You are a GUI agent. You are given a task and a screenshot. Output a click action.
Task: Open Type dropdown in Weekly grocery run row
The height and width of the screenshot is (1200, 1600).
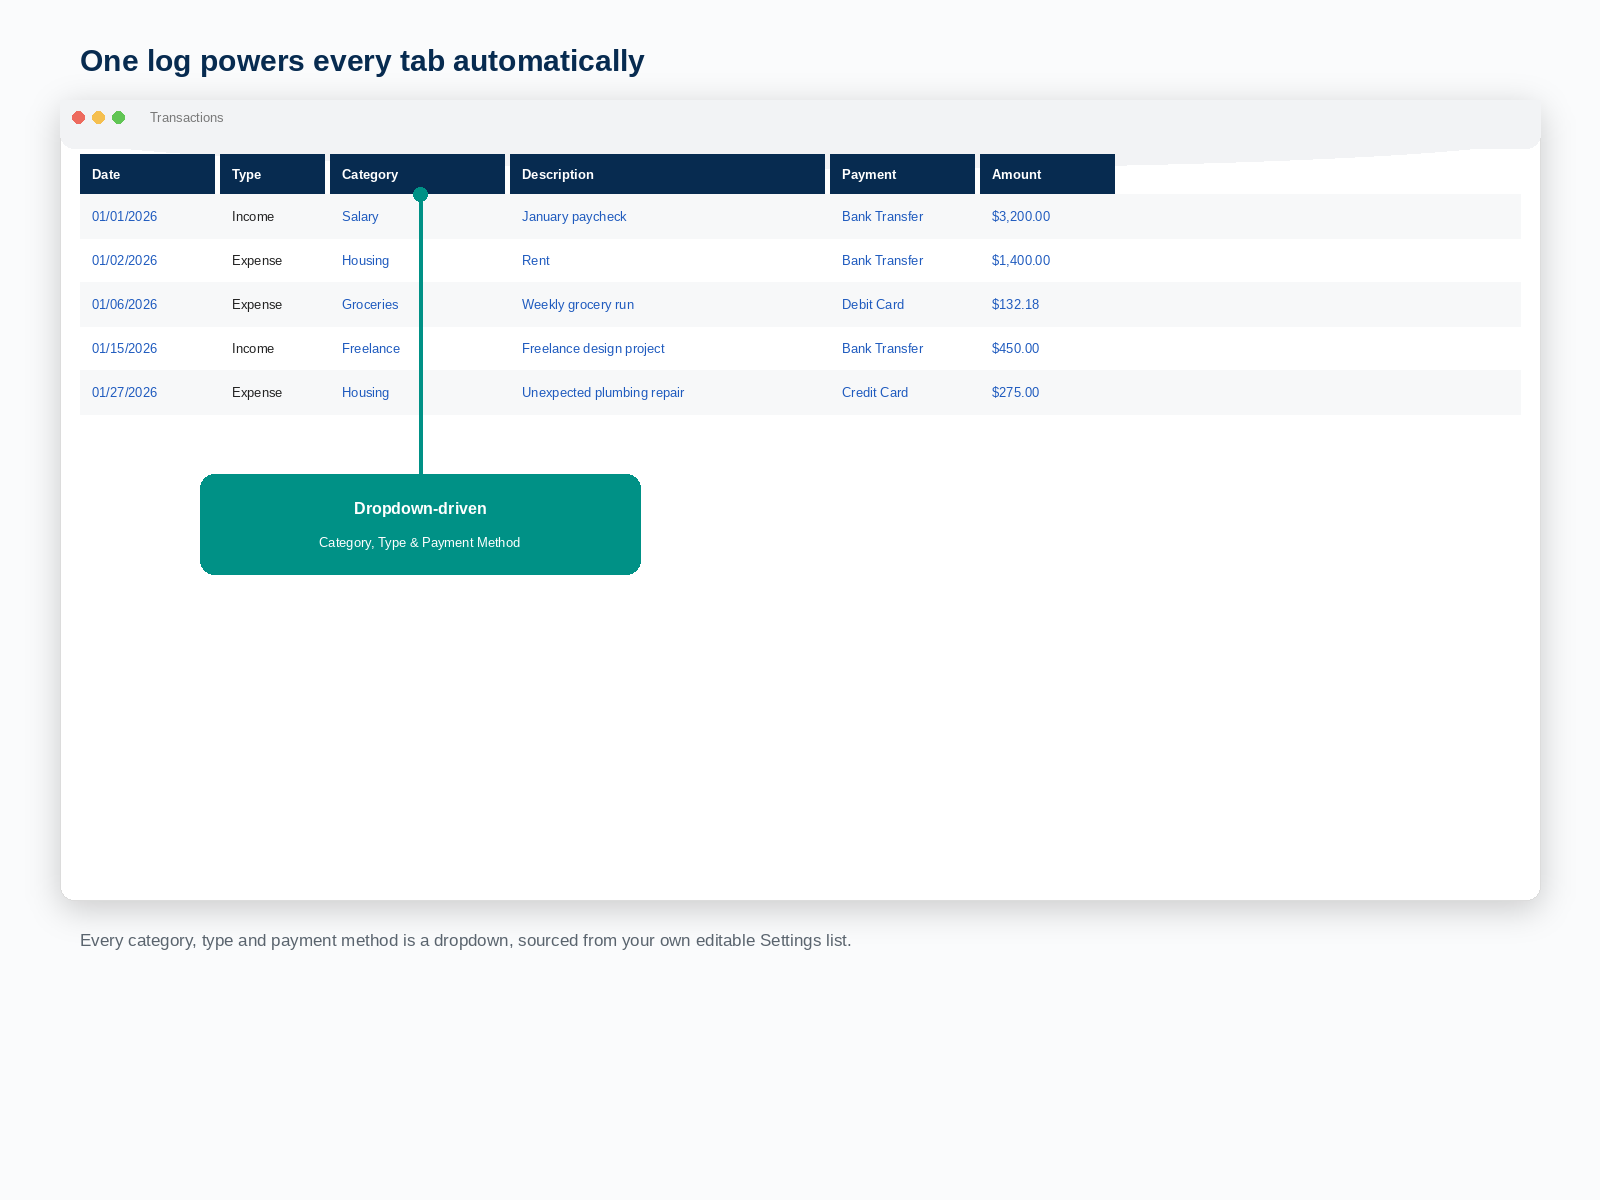click(x=257, y=305)
